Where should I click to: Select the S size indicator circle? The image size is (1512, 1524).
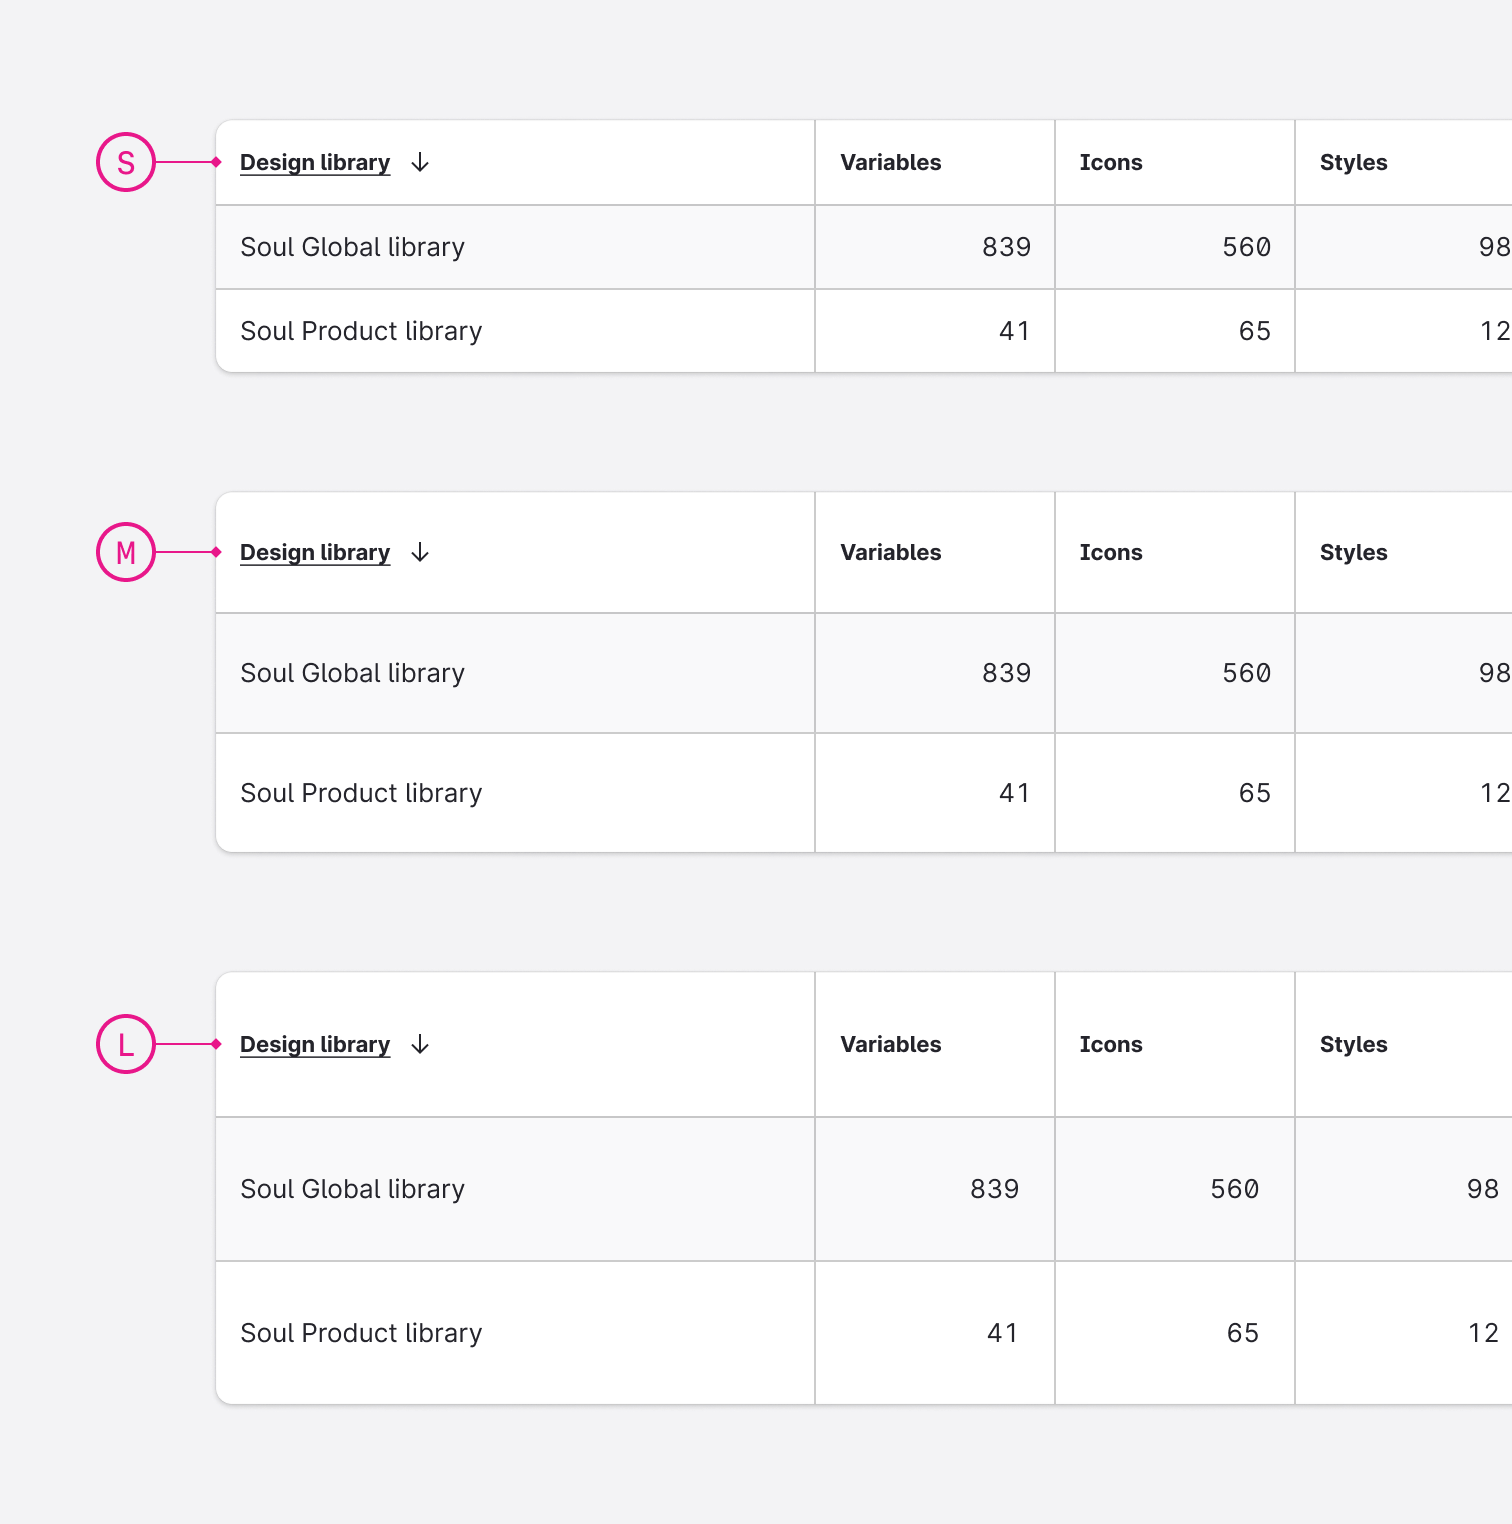126,162
